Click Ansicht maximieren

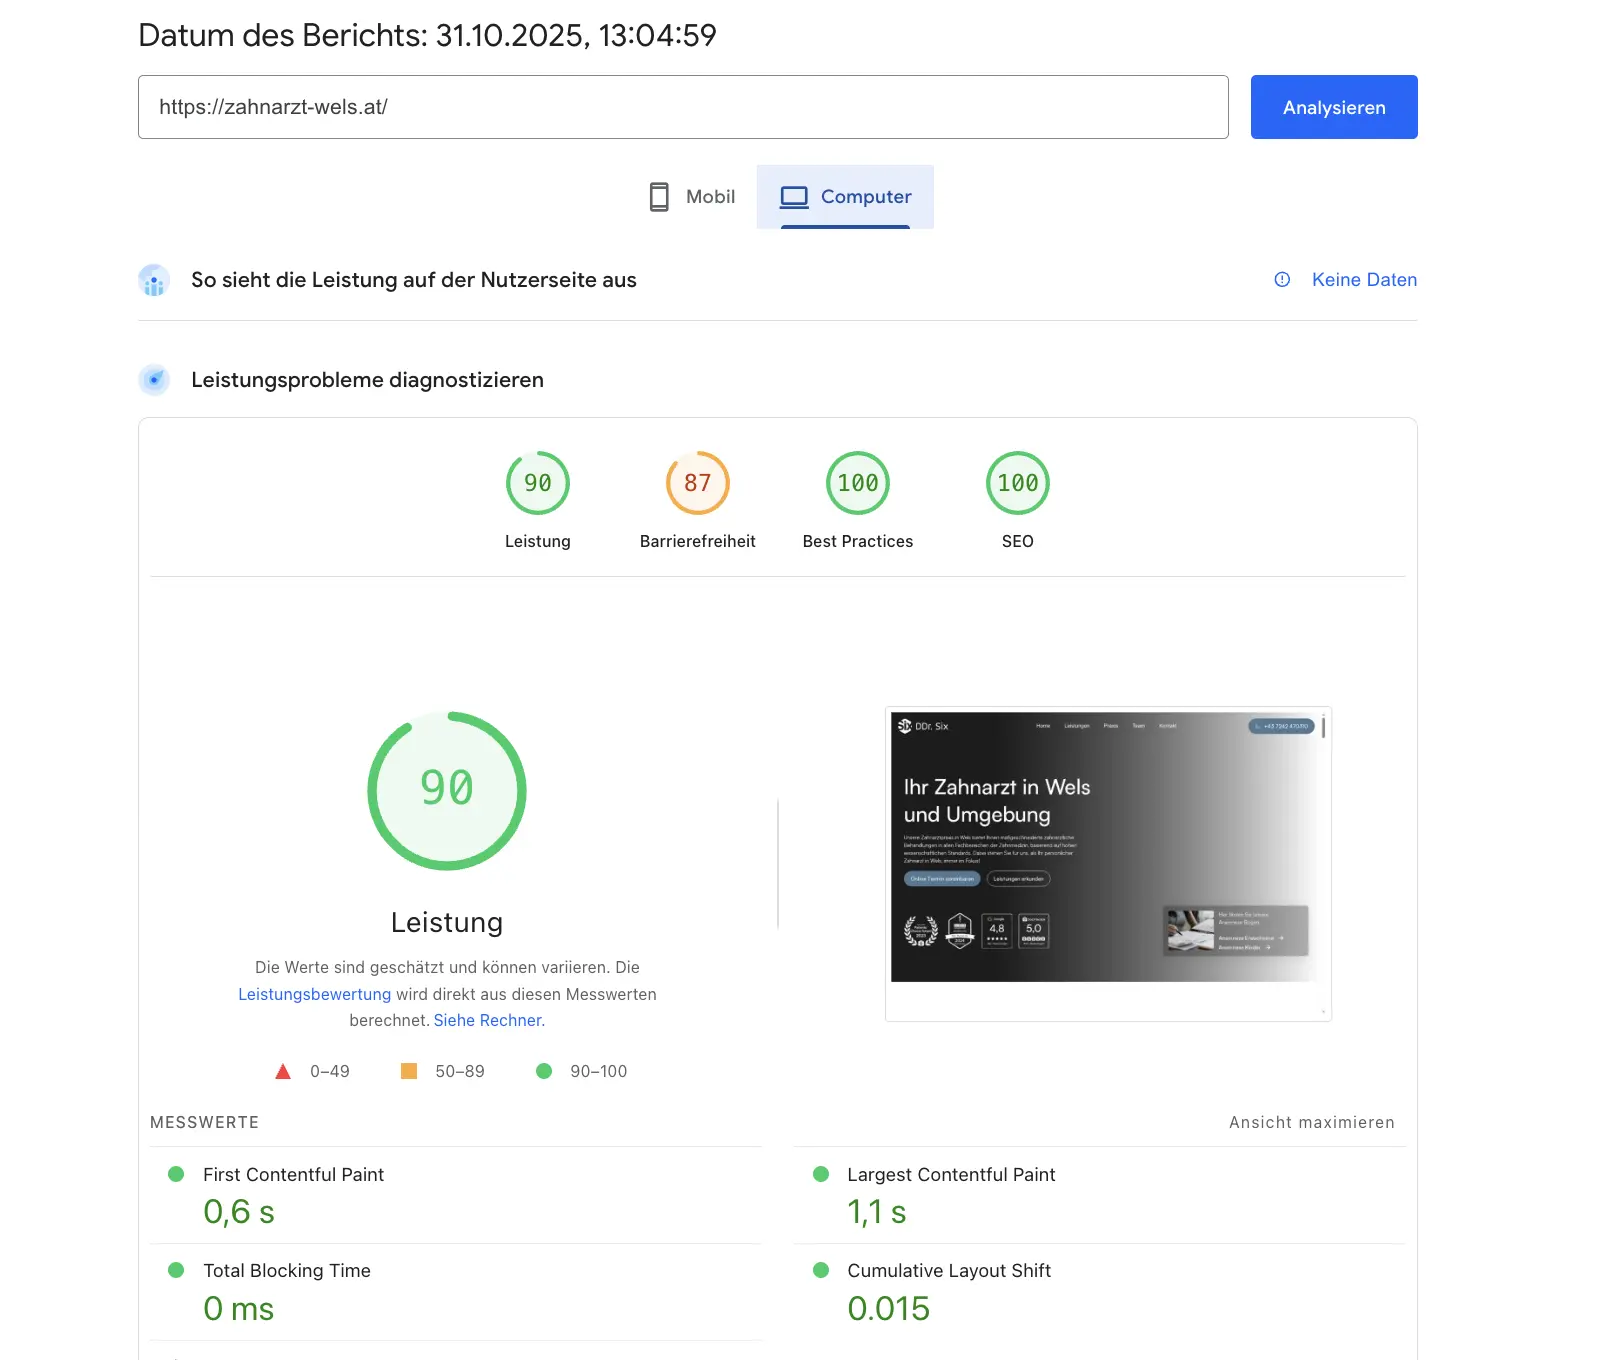pyautogui.click(x=1311, y=1122)
